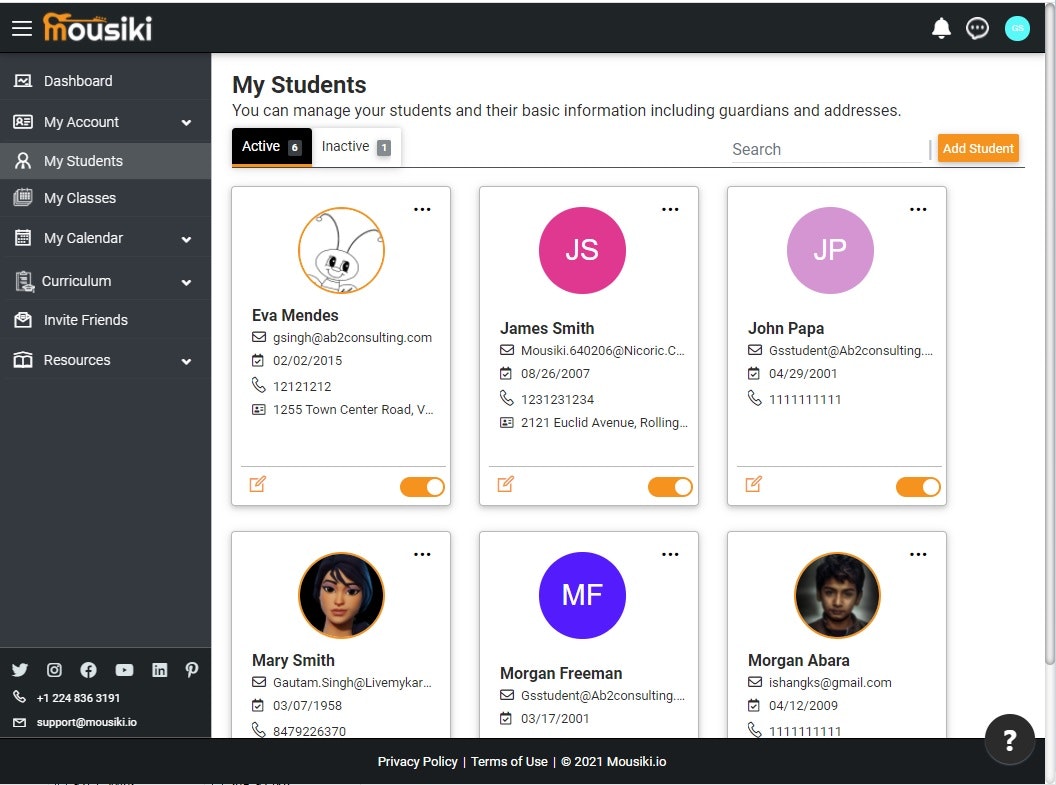Visit Mousiki Instagram page
This screenshot has height=785, width=1056.
55,670
